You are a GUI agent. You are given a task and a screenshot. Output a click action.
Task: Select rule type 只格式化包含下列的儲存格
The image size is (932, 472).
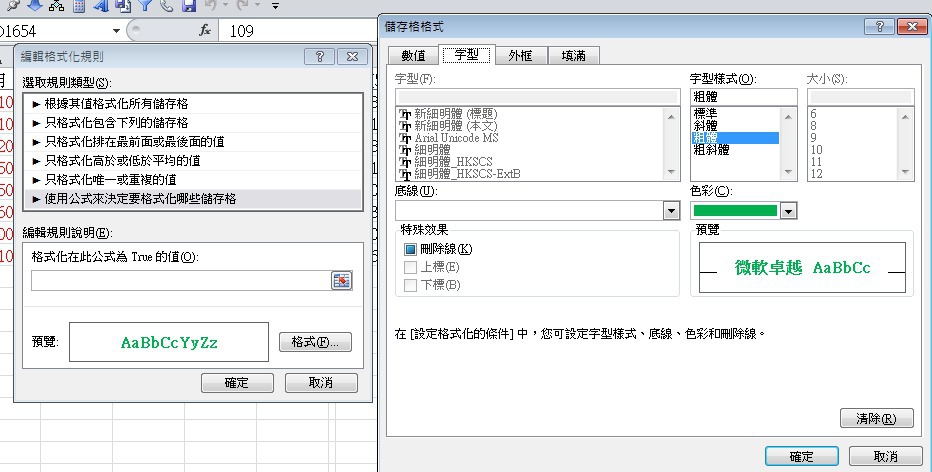193,122
